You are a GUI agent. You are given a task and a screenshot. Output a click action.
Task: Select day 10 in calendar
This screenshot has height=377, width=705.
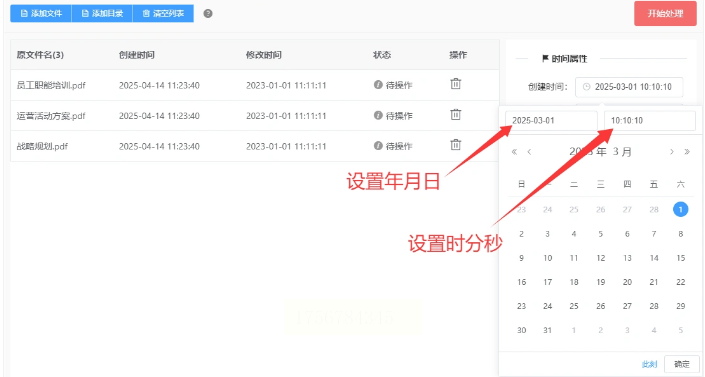coord(548,258)
